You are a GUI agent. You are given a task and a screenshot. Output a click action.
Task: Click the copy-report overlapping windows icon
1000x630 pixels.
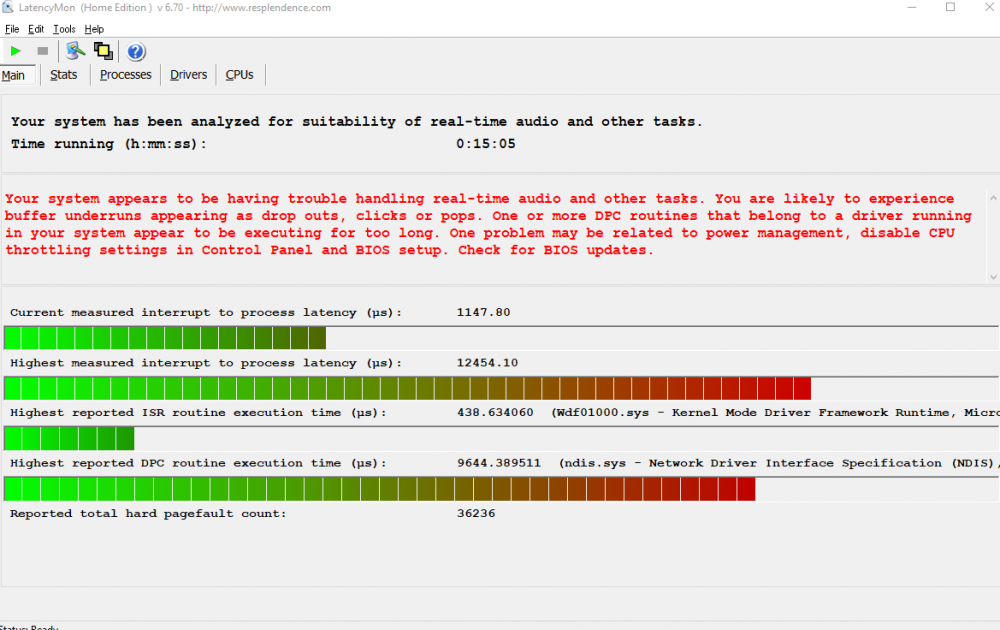click(x=103, y=51)
